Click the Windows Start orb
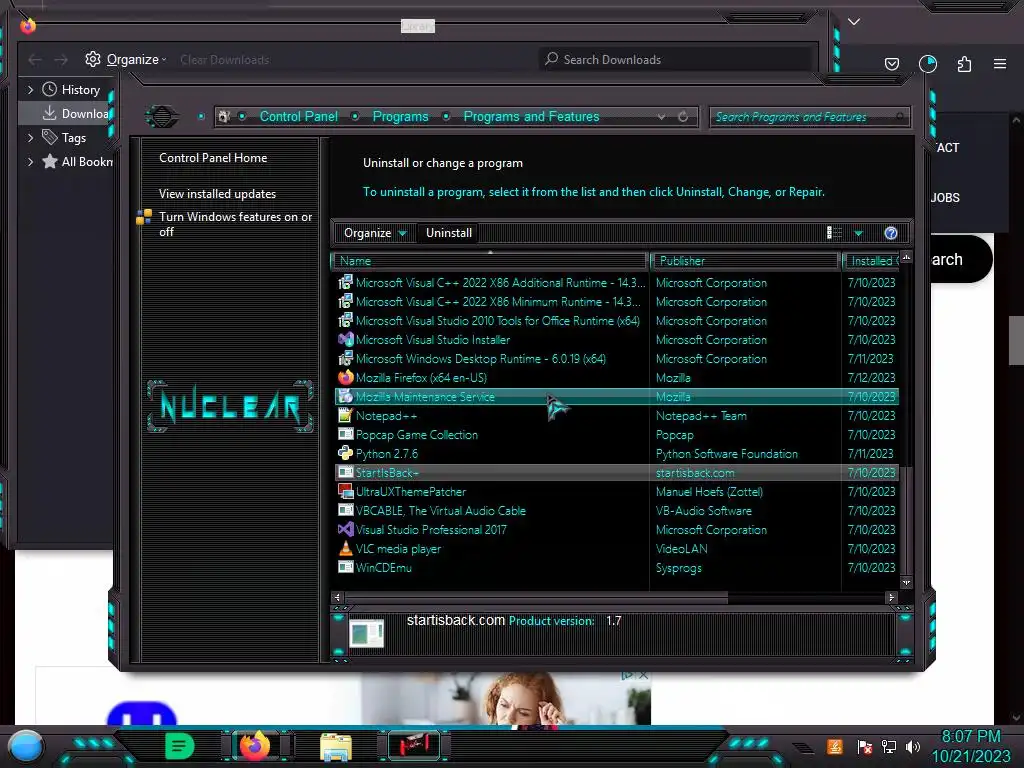Image resolution: width=1024 pixels, height=768 pixels. [25, 746]
